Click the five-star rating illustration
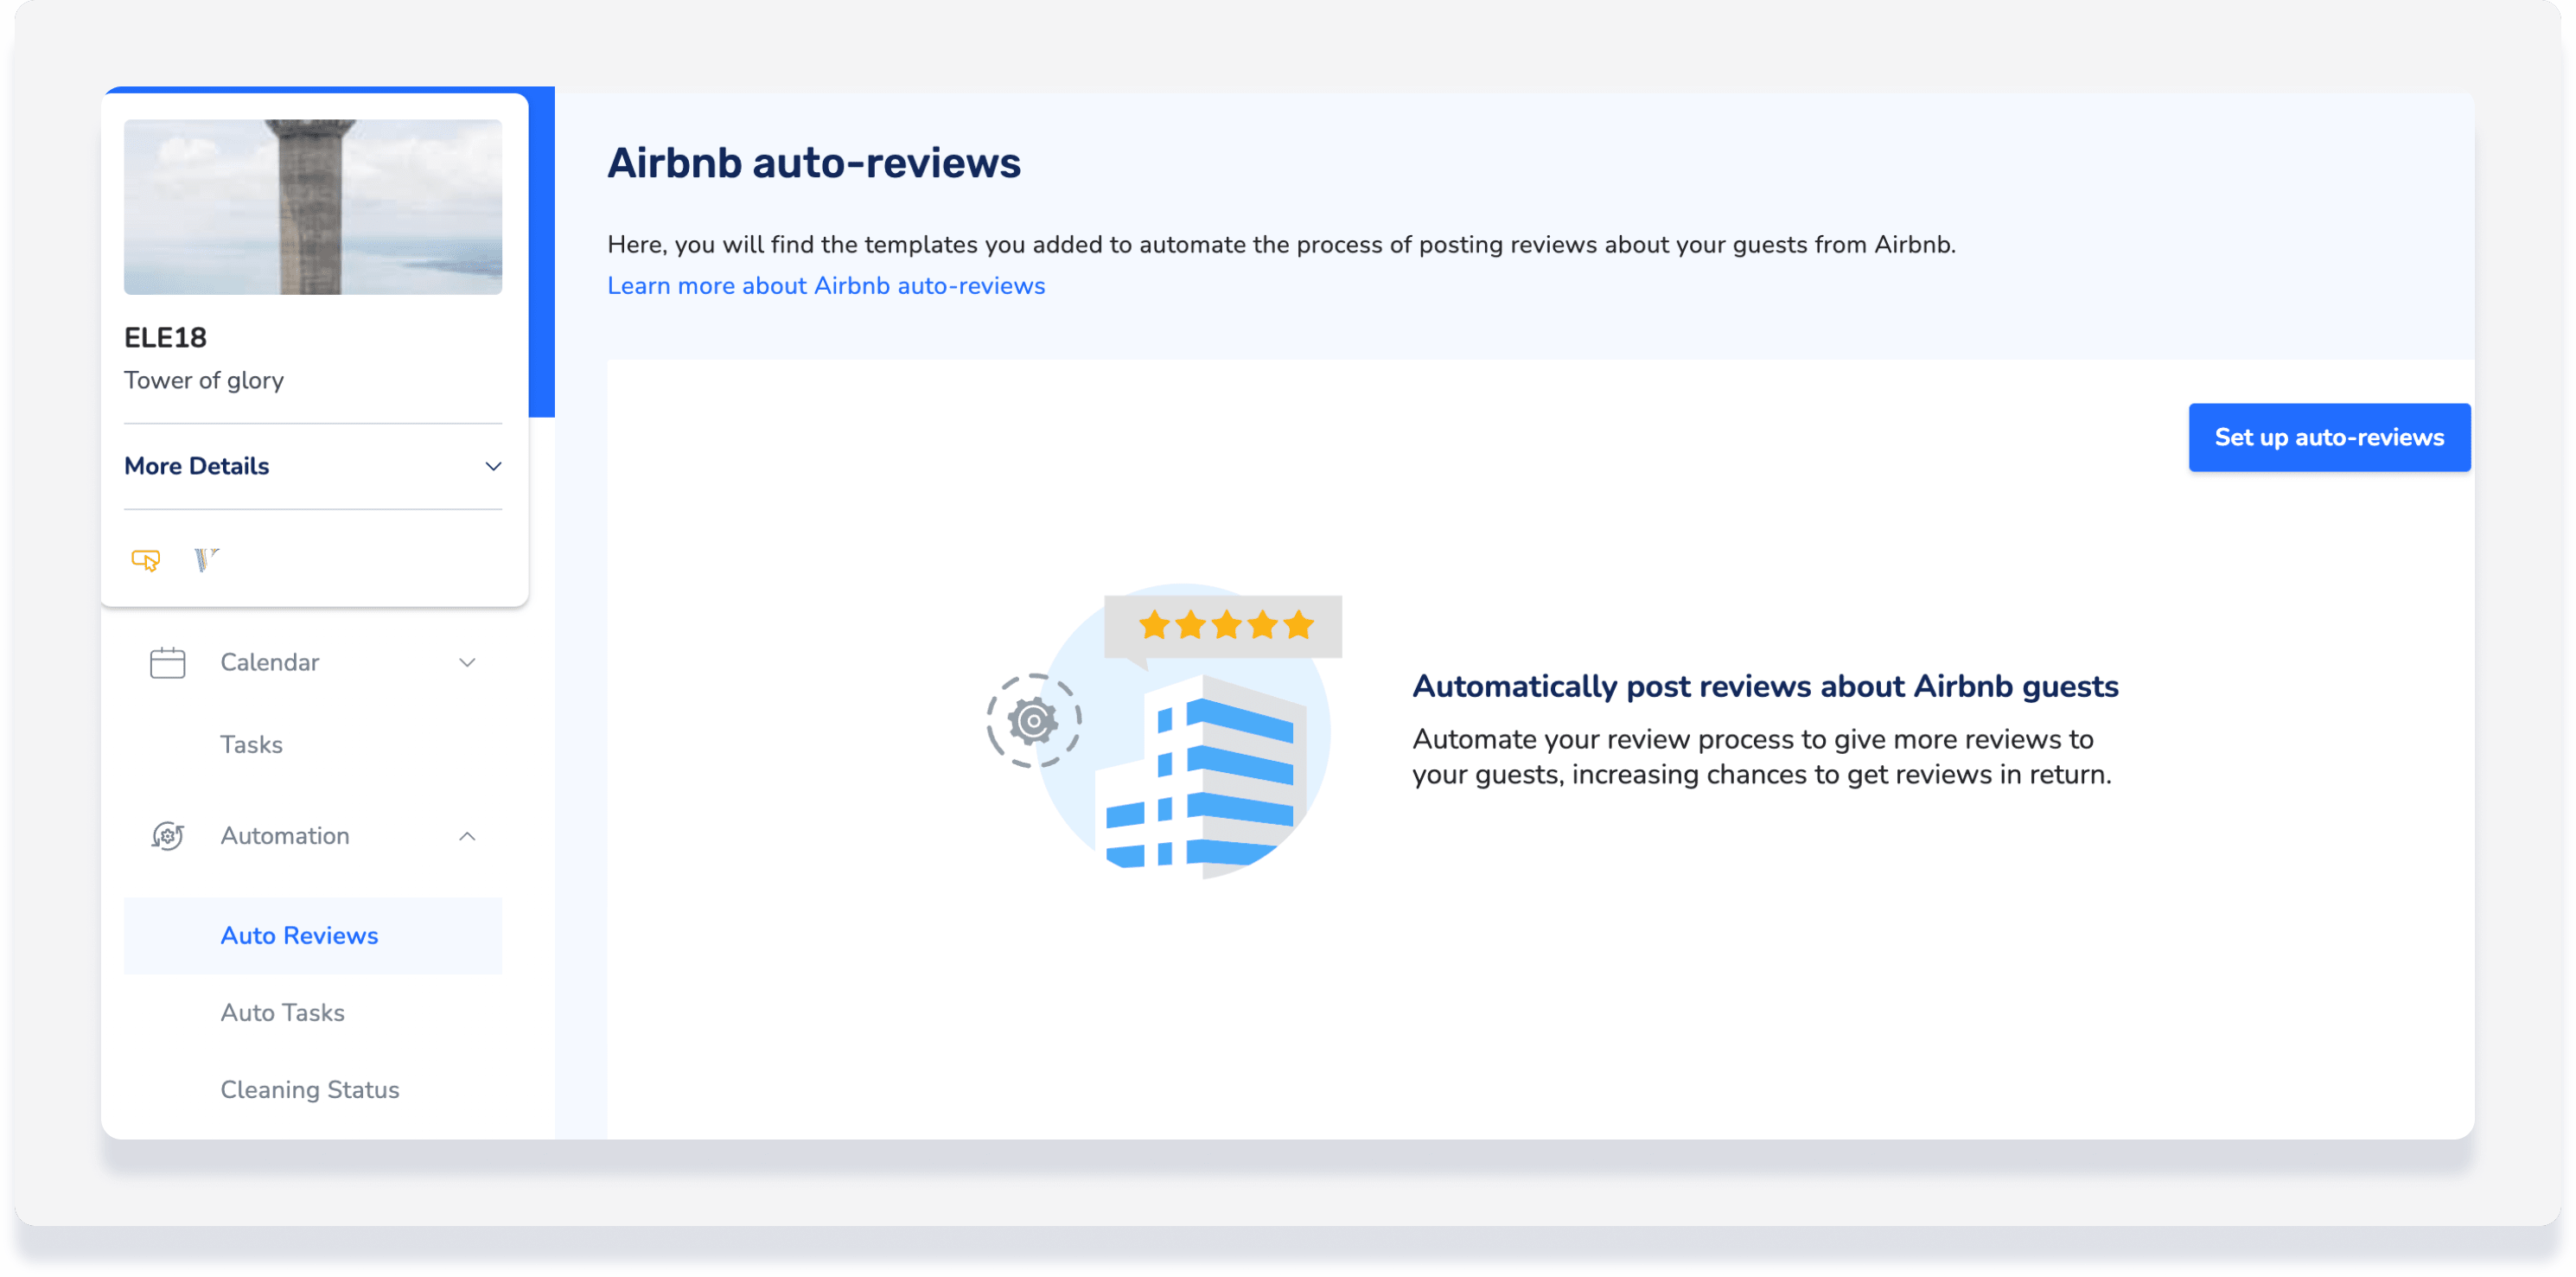Image resolution: width=2576 pixels, height=1277 pixels. point(1224,626)
